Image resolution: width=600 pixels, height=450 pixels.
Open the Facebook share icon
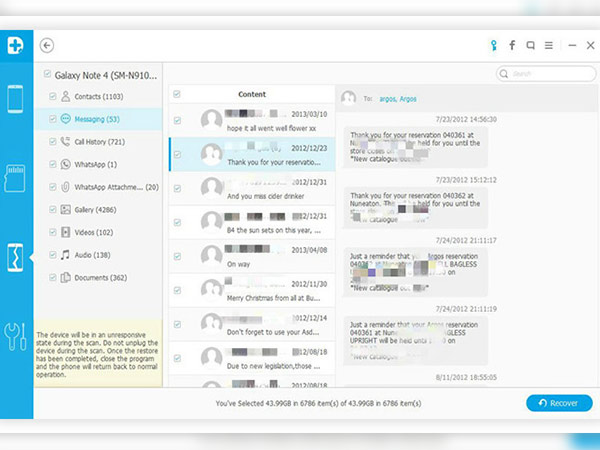512,45
